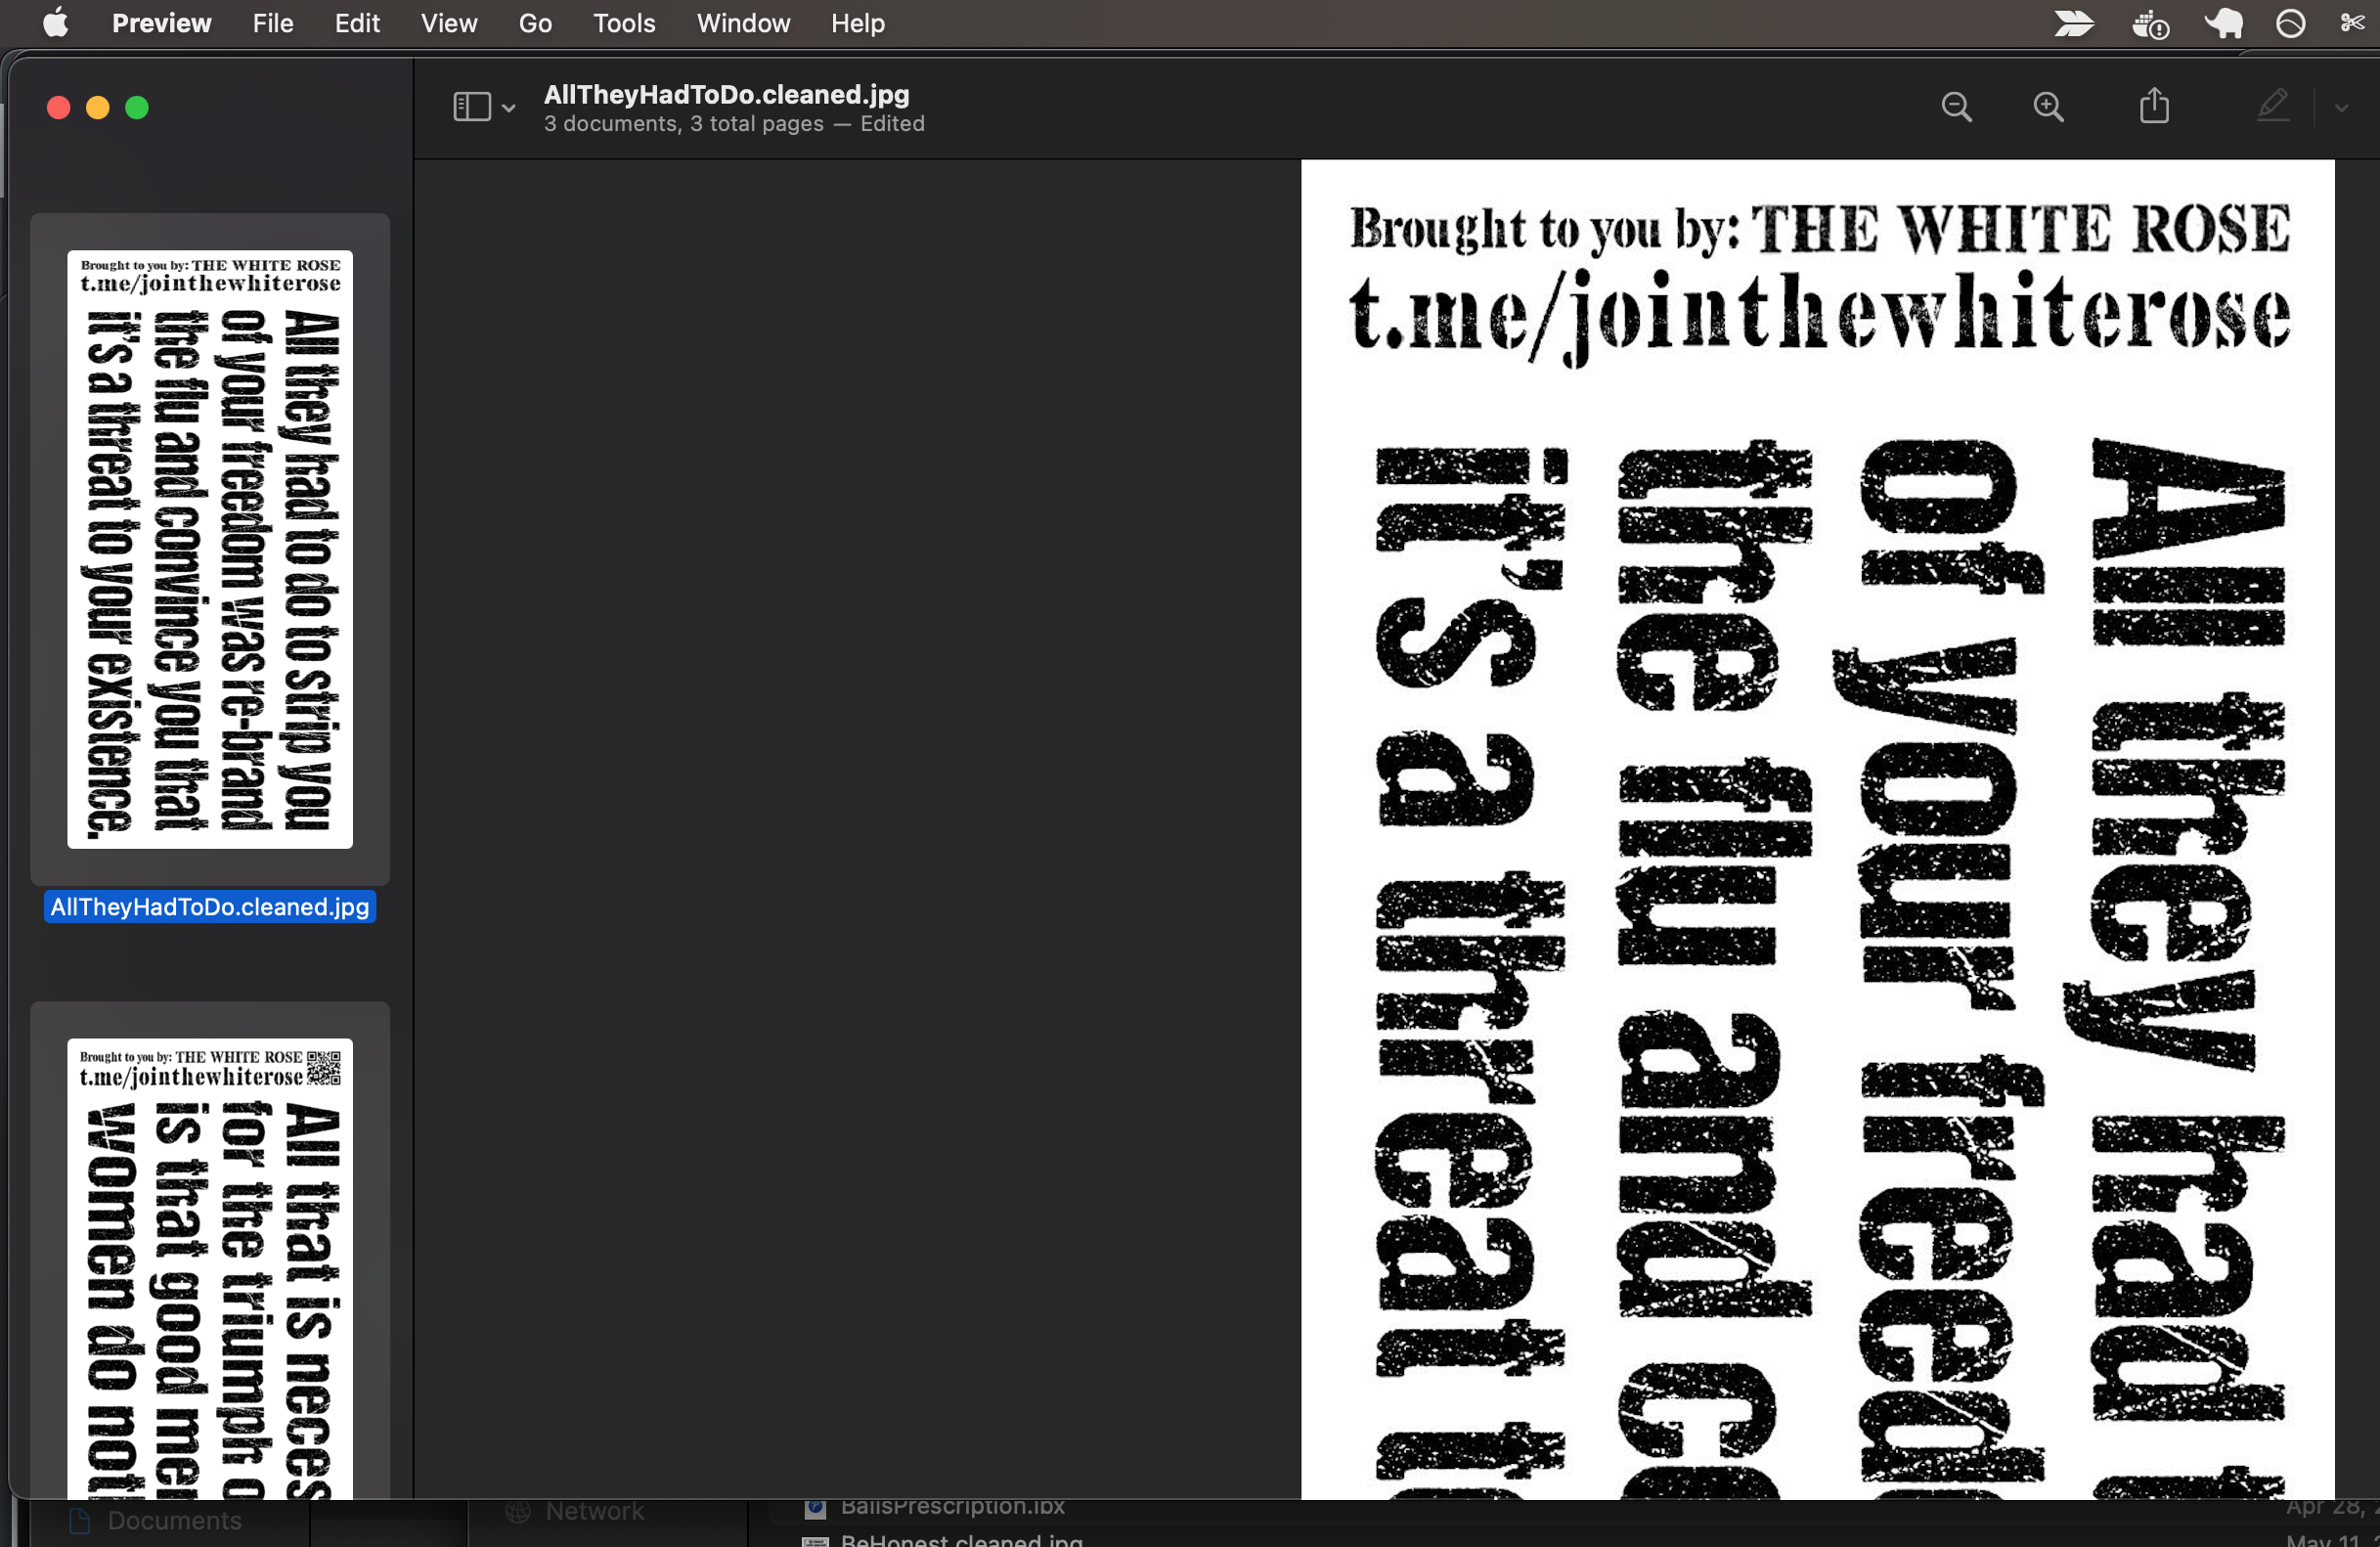Viewport: 2380px width, 1547px height.
Task: Minimize the Preview window with yellow button
Action: [x=98, y=108]
